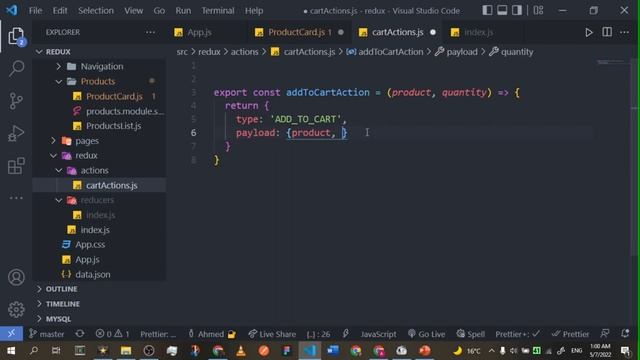The width and height of the screenshot is (640, 360).
Task: Open the Manage gear menu
Action: (x=16, y=309)
